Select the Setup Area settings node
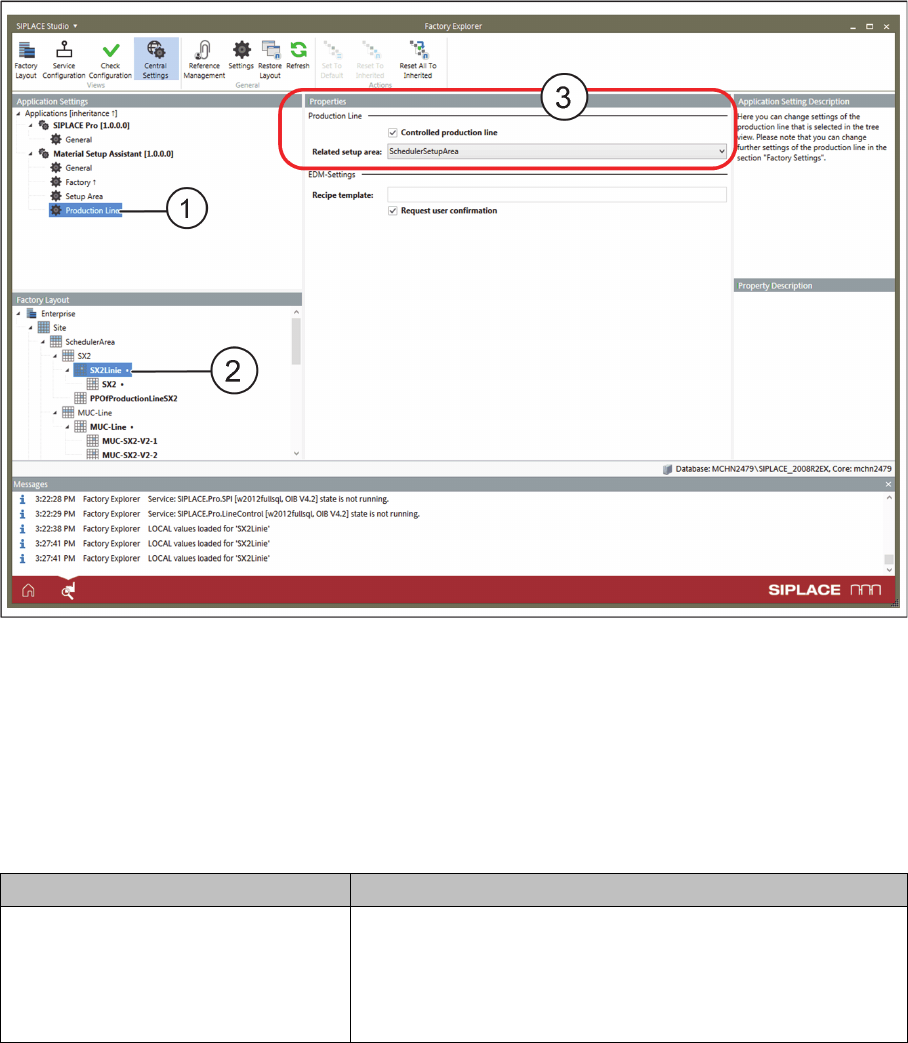 84,196
